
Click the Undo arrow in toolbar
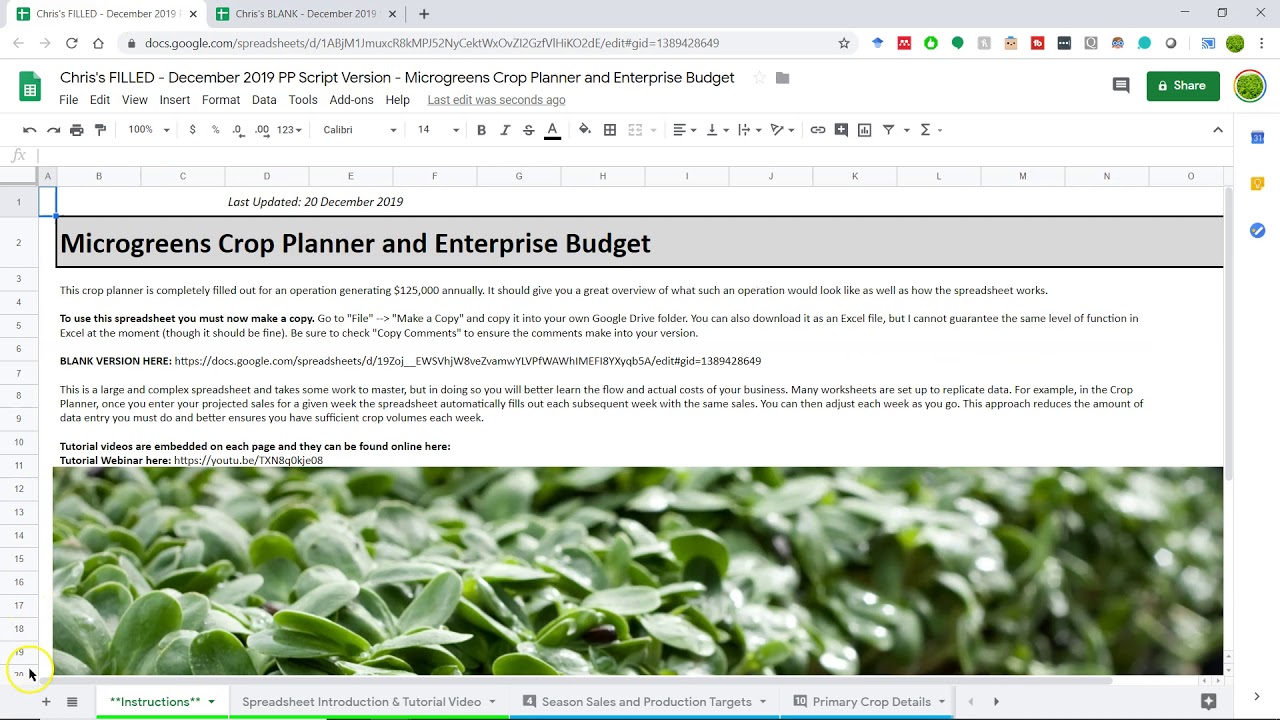(x=30, y=130)
